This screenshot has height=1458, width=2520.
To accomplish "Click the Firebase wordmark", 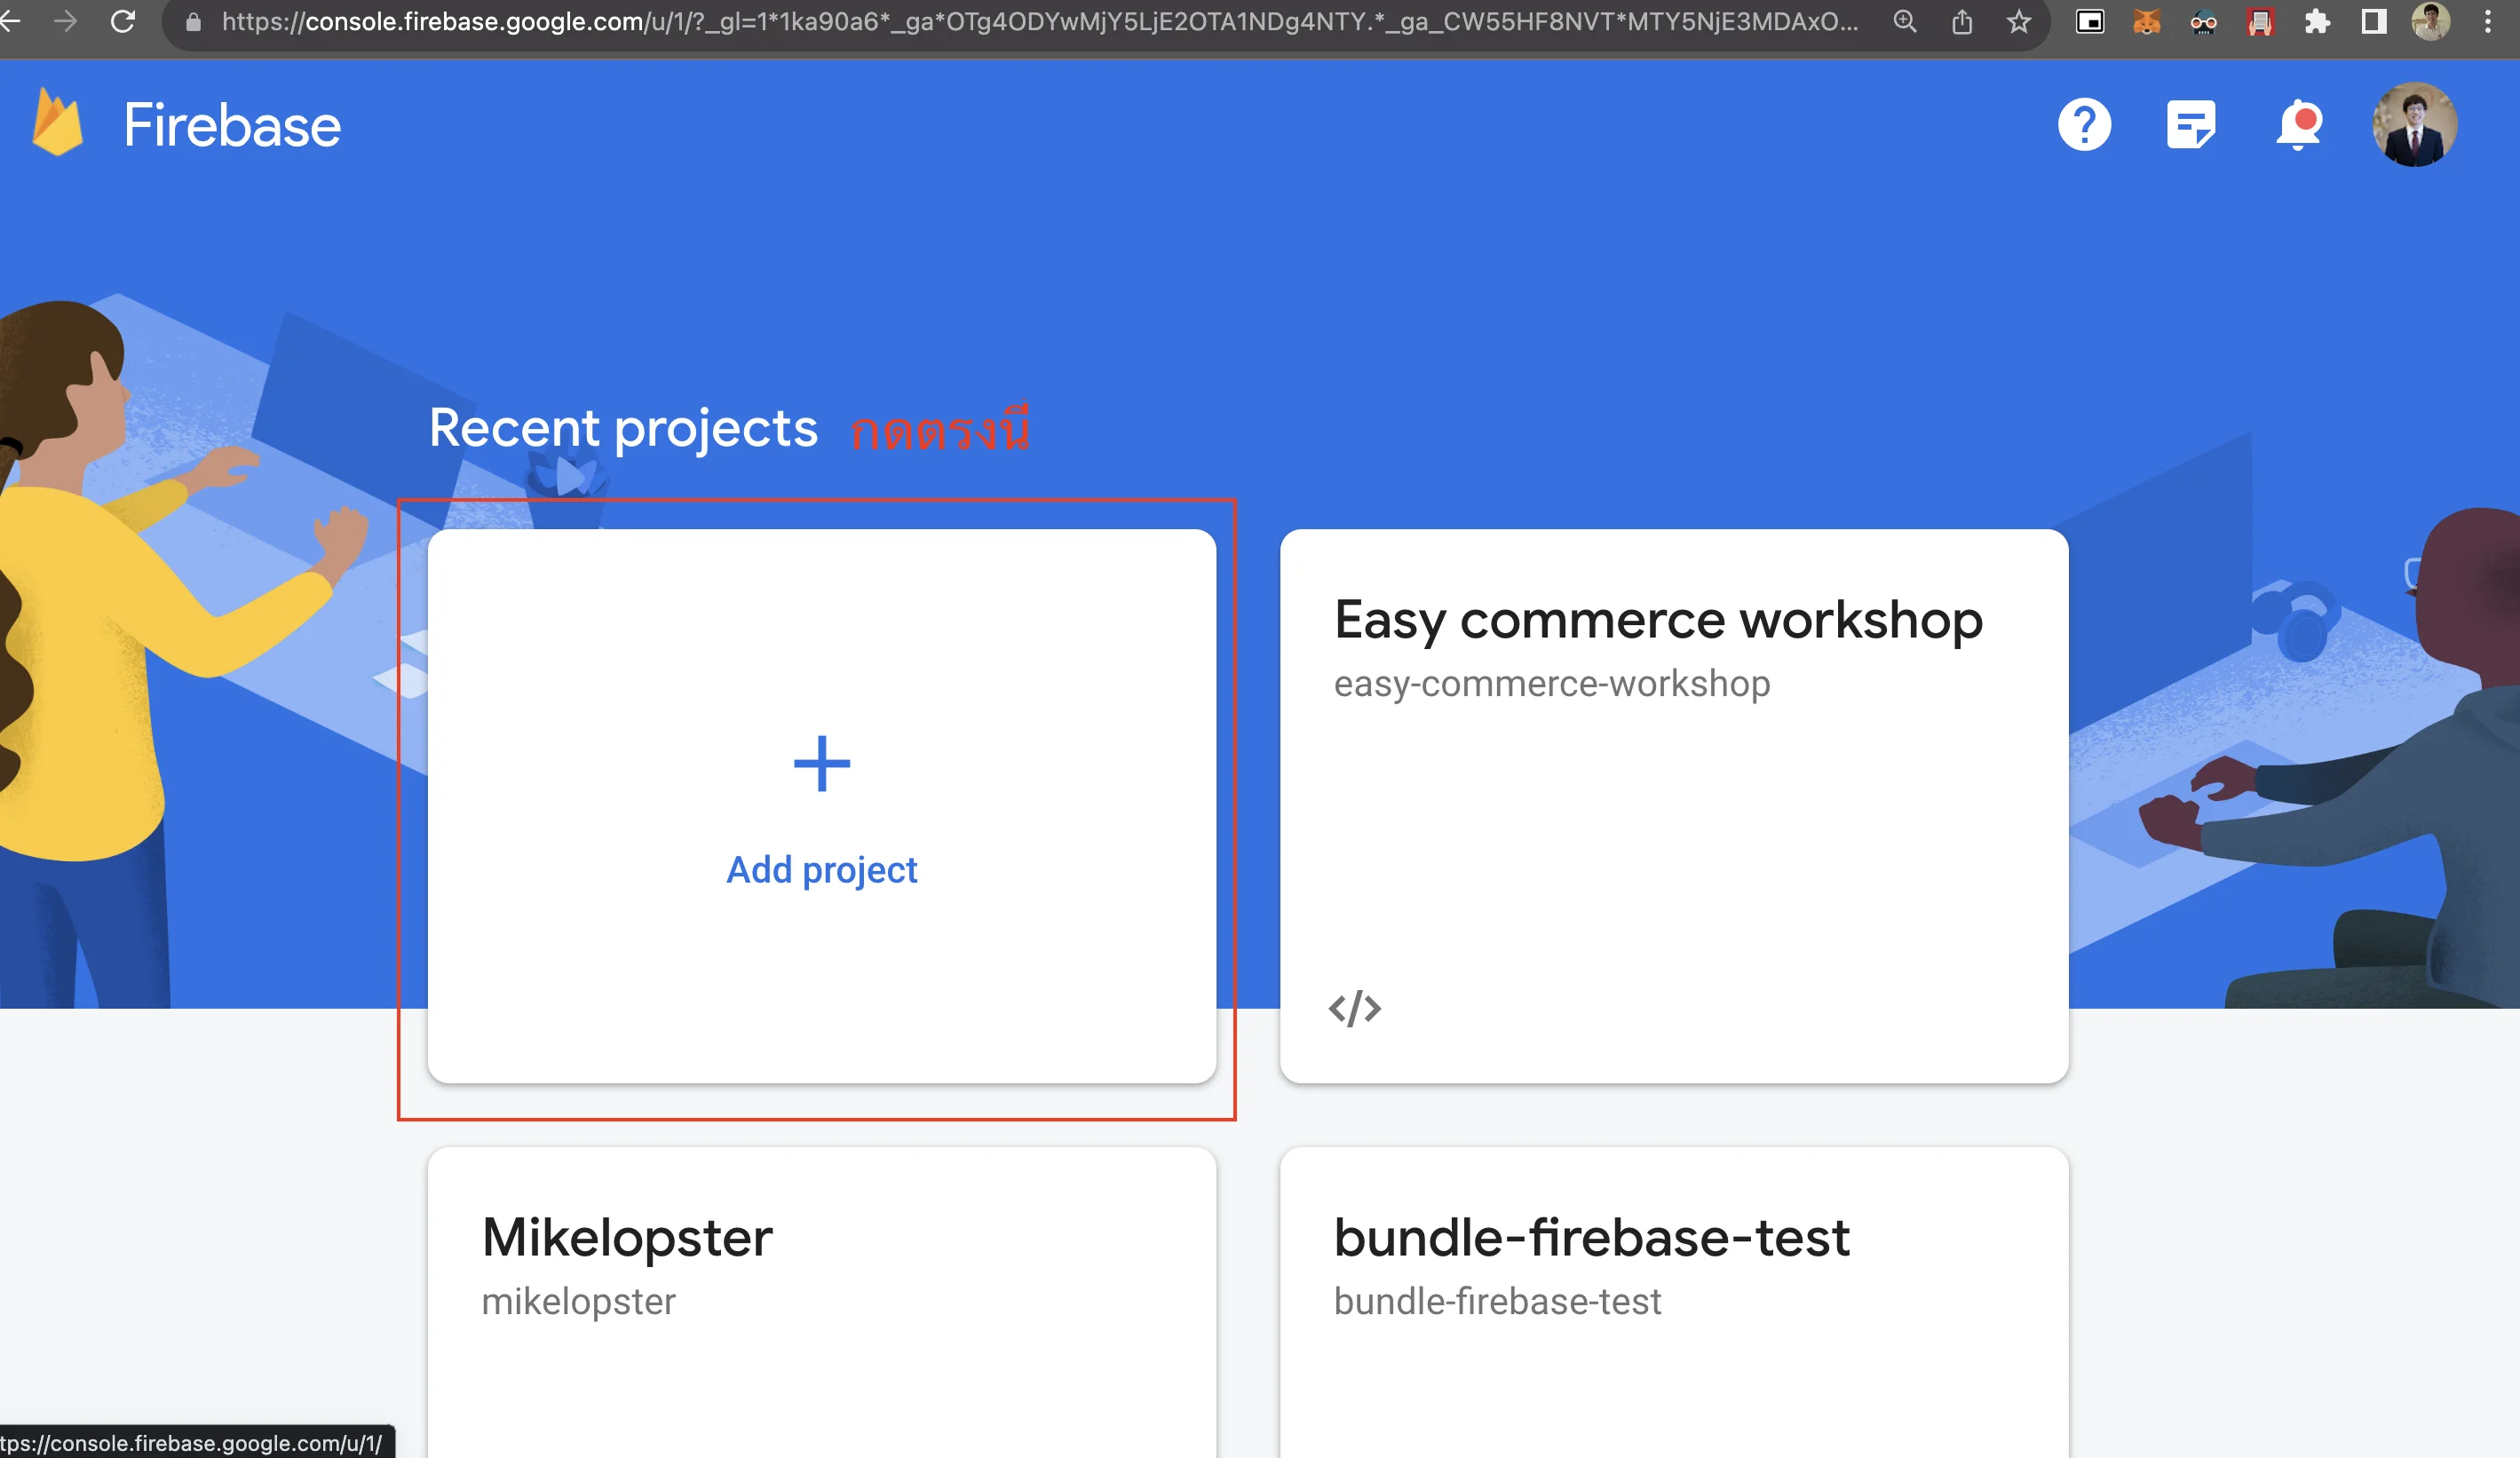I will (232, 126).
